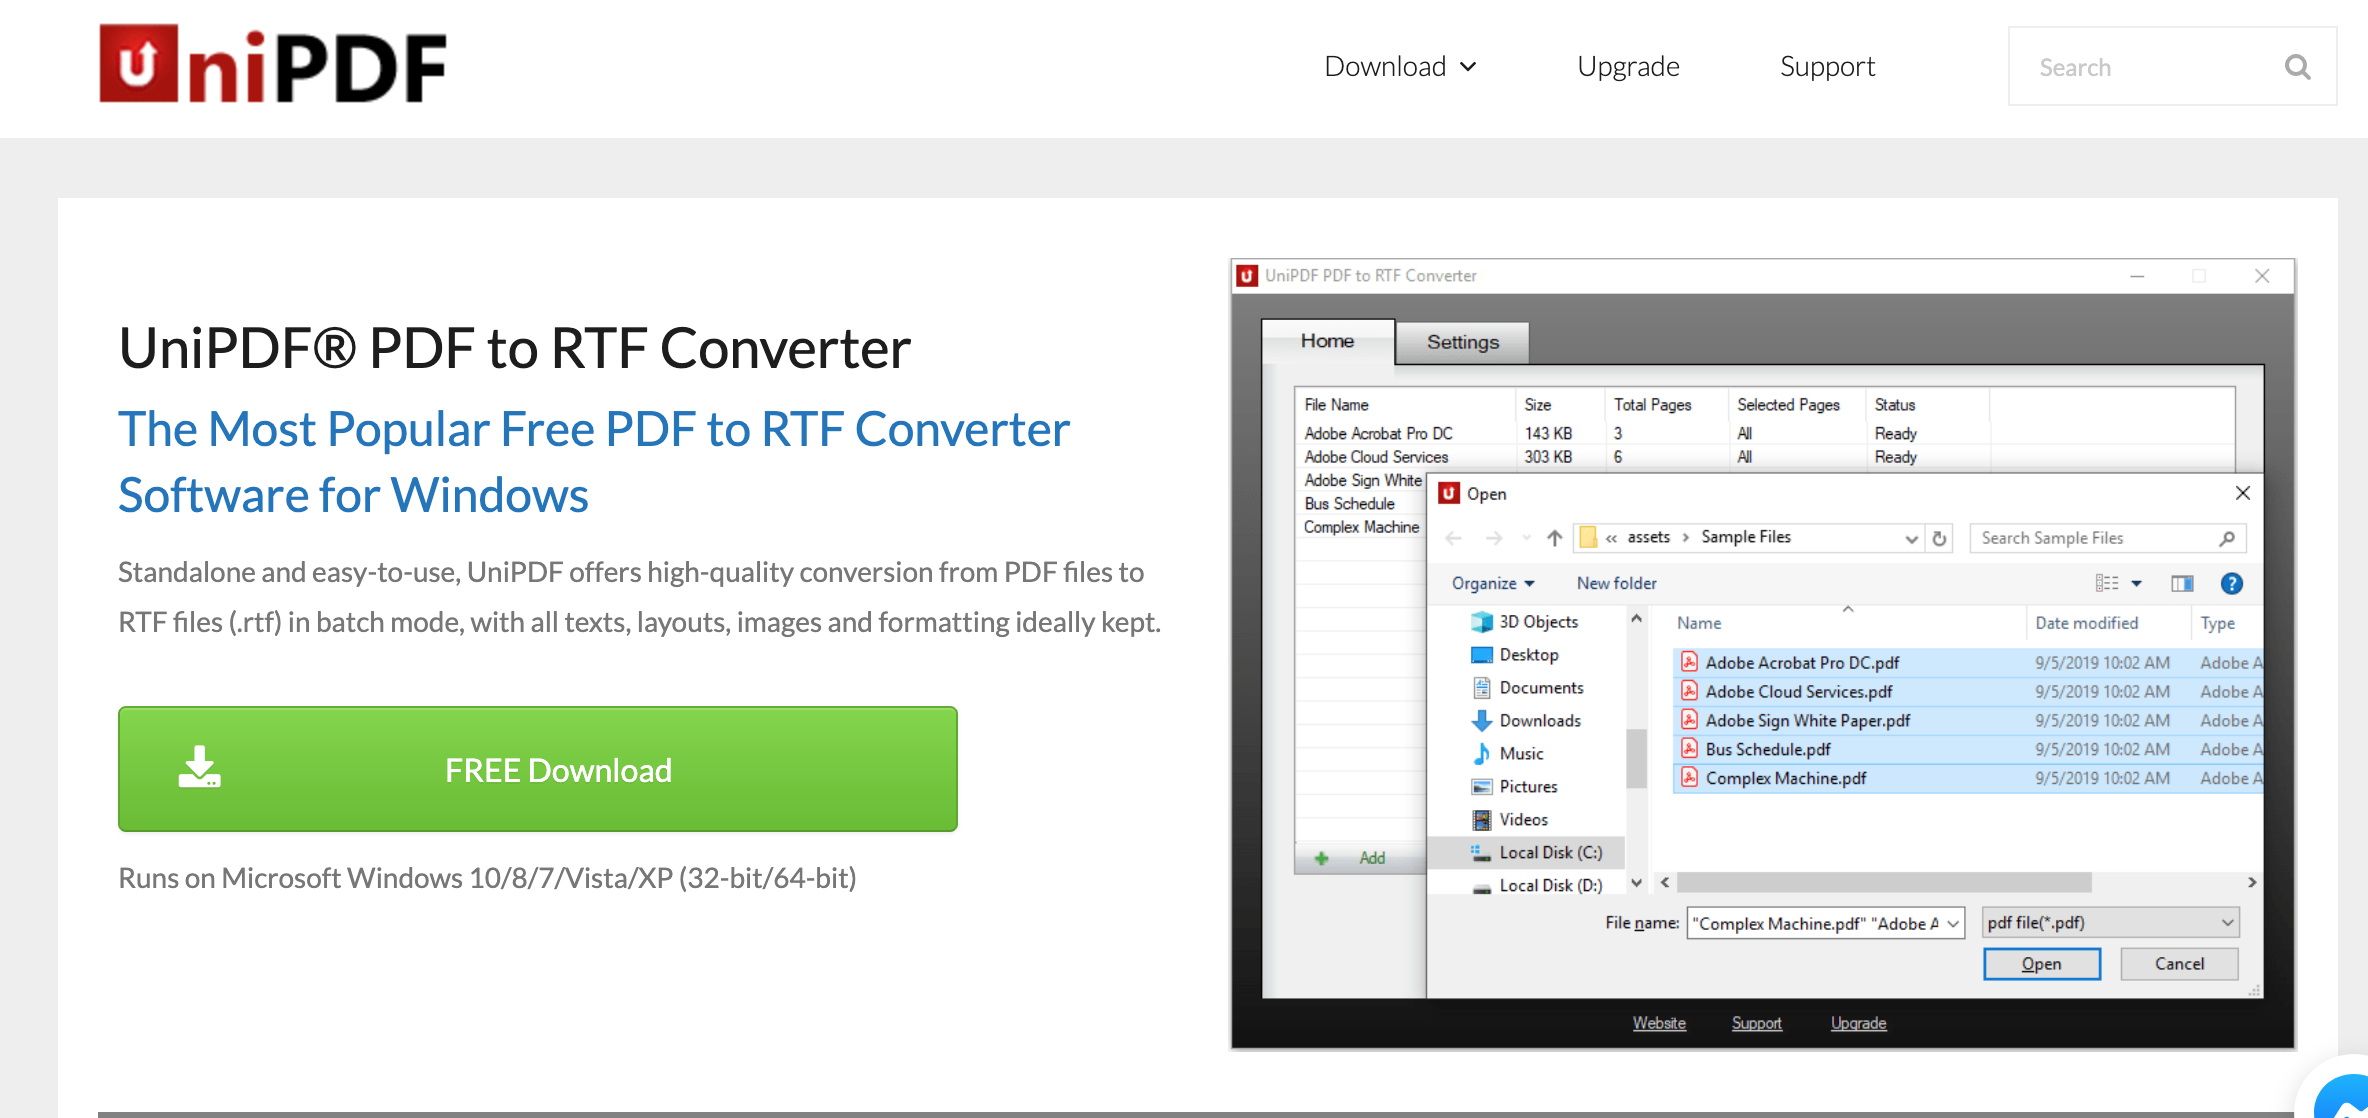This screenshot has width=2368, height=1118.
Task: Expand the address path dropdown
Action: click(x=1911, y=538)
